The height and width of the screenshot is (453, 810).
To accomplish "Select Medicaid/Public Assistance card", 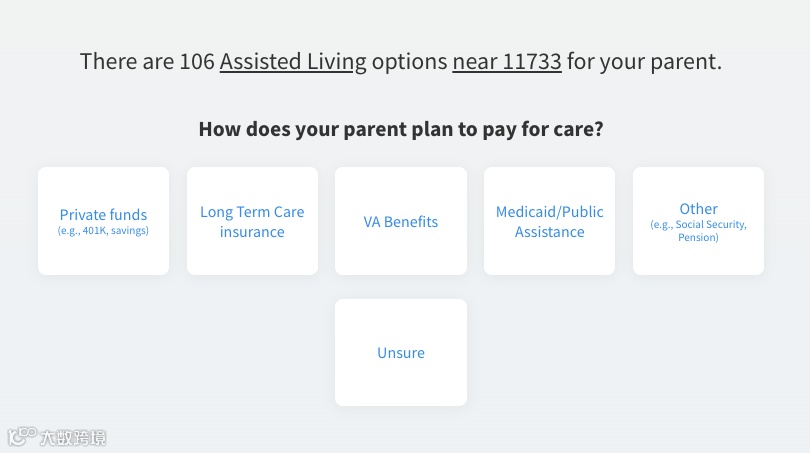I will (550, 221).
